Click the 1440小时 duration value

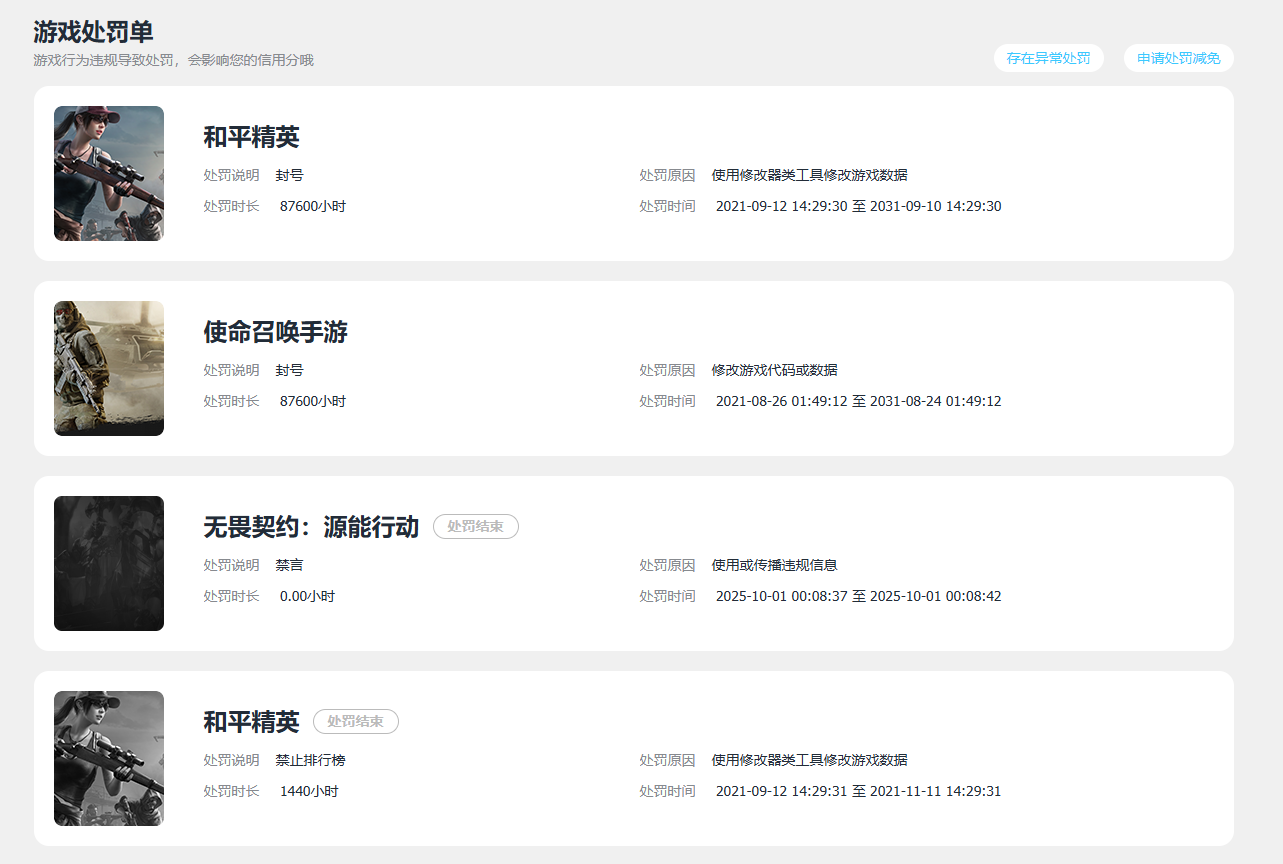tap(309, 791)
